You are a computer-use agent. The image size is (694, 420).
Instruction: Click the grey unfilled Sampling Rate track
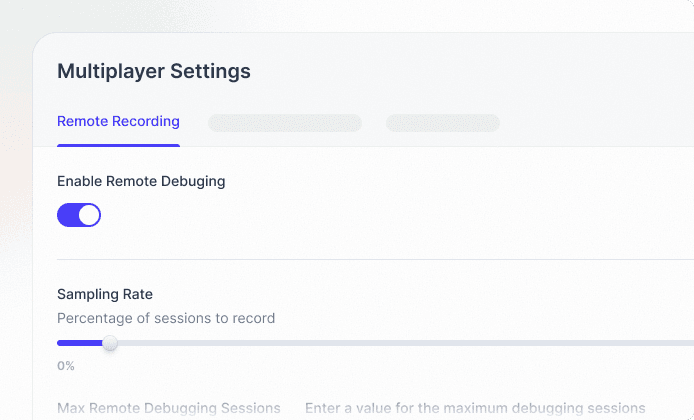click(405, 343)
